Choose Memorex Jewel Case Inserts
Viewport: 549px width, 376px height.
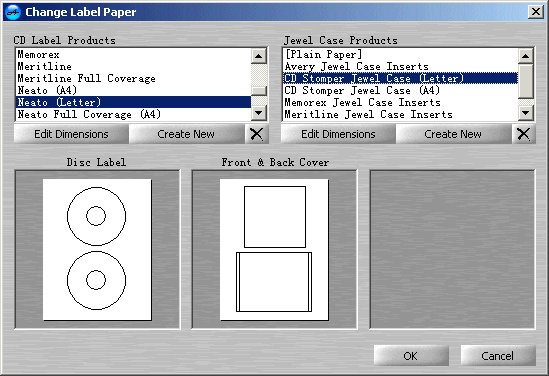[400, 102]
